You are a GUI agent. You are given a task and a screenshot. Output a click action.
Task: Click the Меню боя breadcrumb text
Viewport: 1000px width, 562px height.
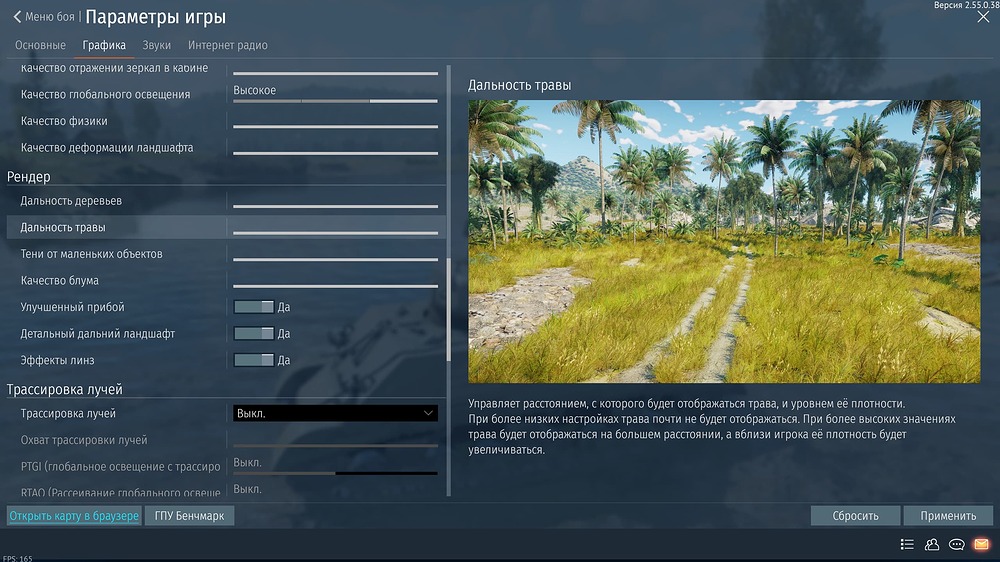point(50,17)
